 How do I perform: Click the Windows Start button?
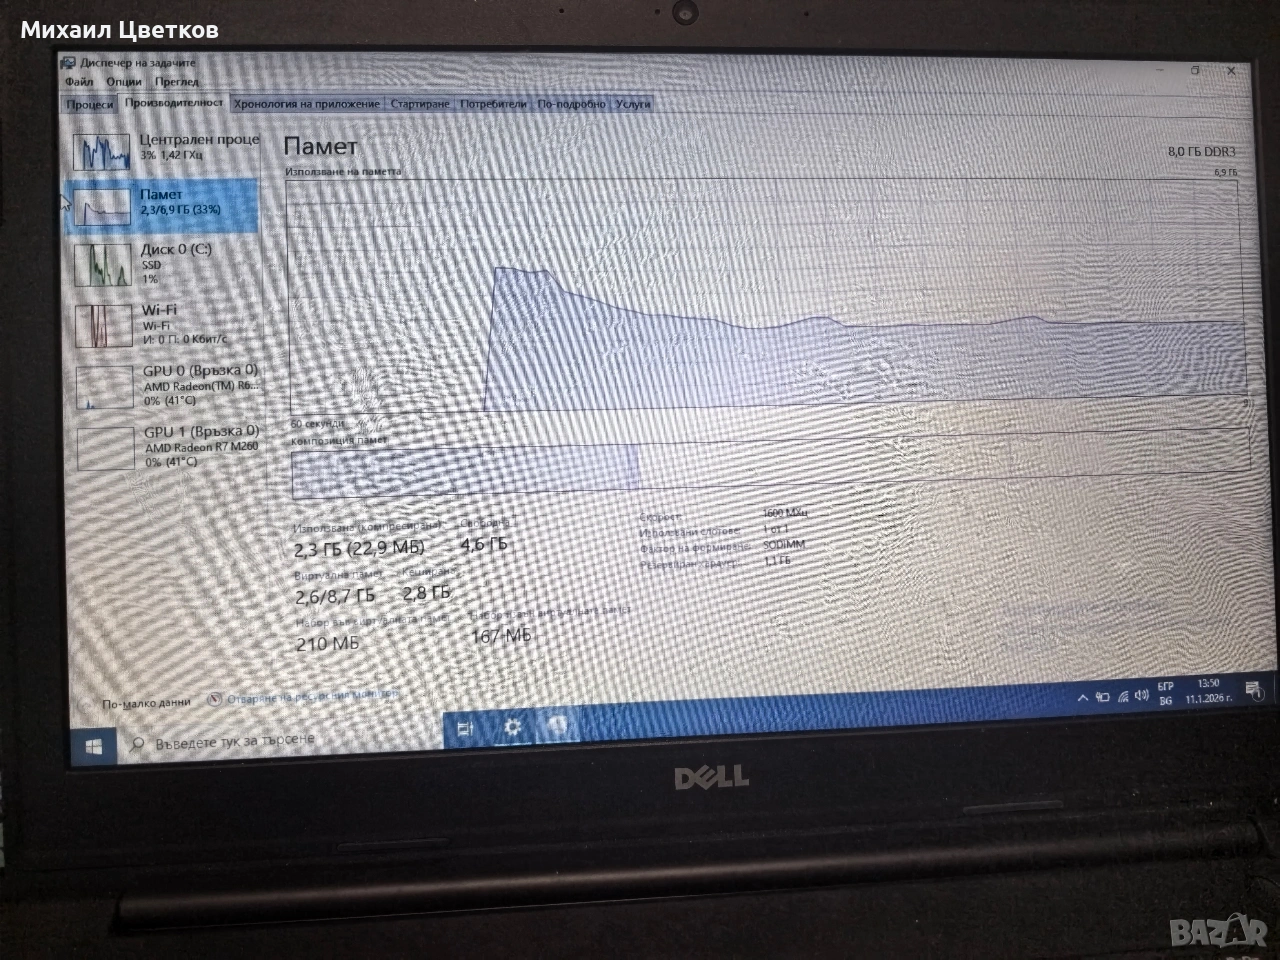pyautogui.click(x=95, y=747)
